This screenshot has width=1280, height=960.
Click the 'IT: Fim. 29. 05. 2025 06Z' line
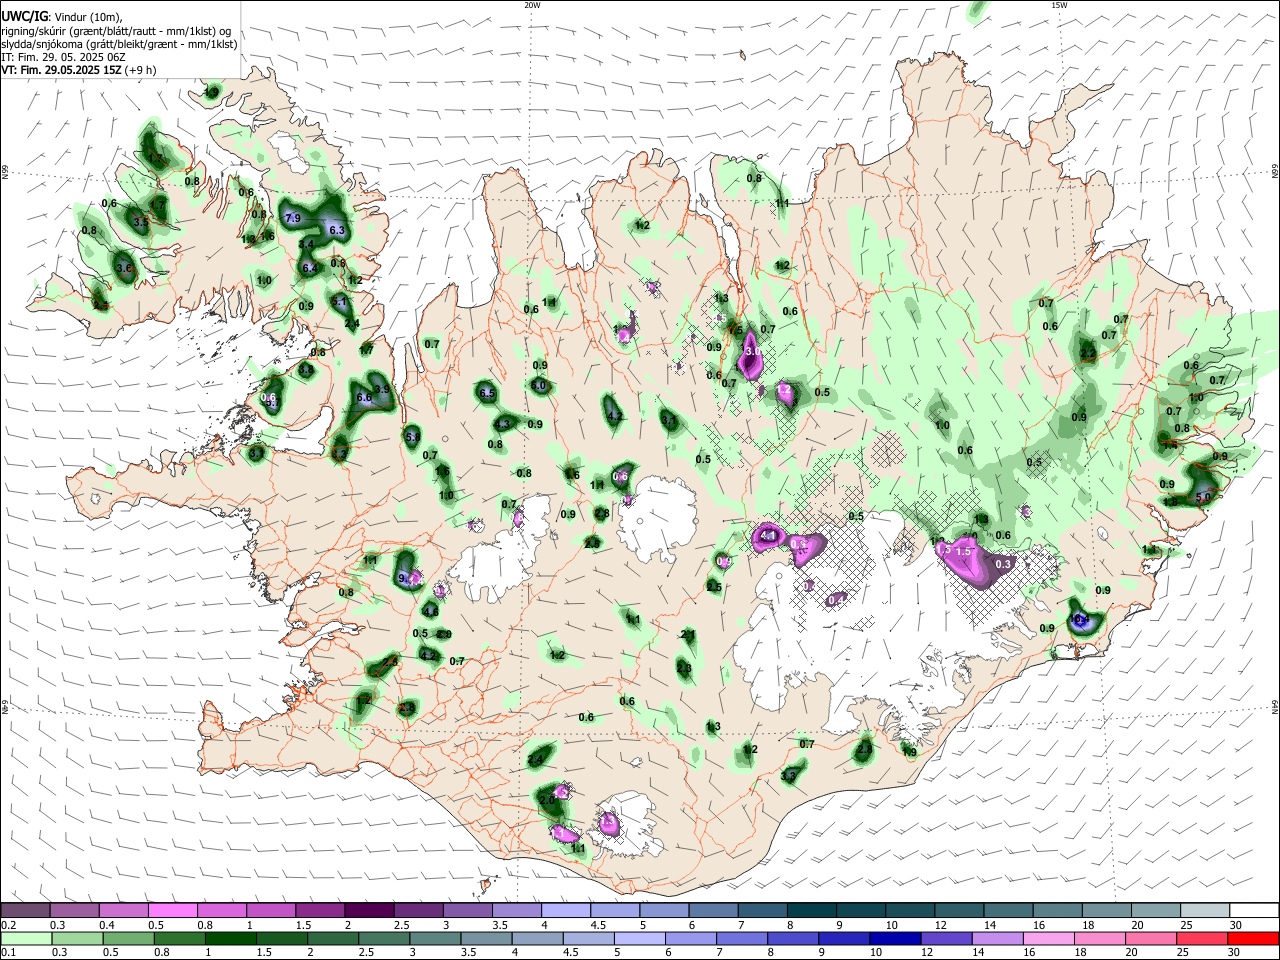(x=63, y=57)
